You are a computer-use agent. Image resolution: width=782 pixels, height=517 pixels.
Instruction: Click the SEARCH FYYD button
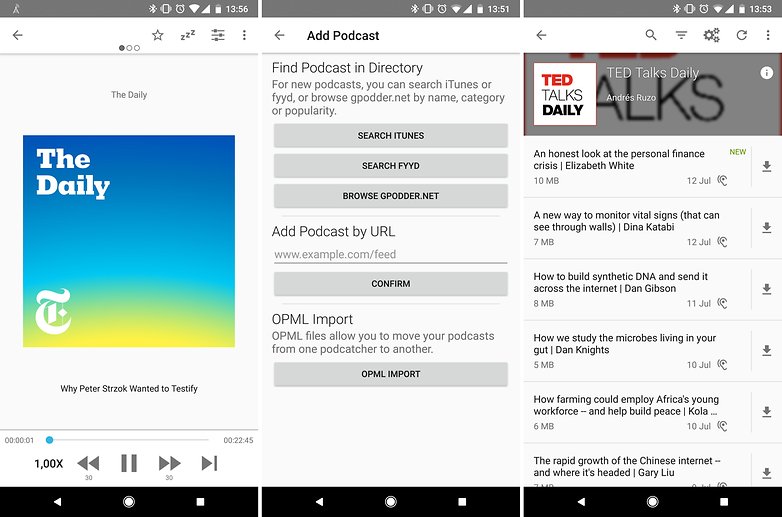[391, 166]
